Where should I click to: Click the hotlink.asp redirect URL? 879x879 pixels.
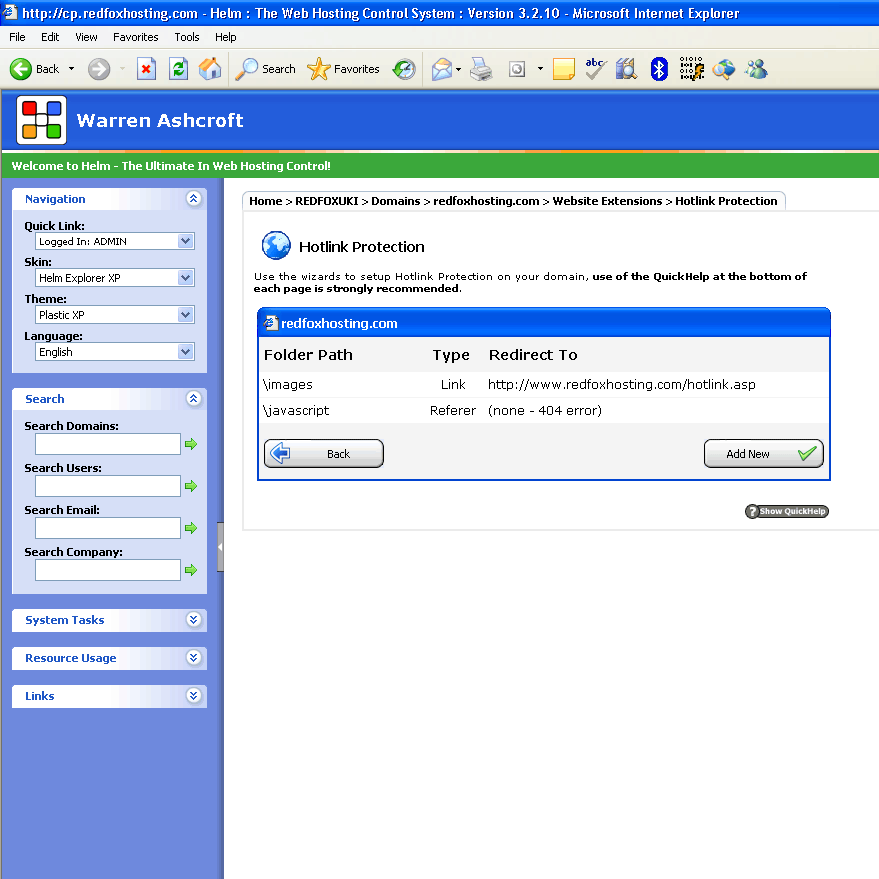click(622, 385)
